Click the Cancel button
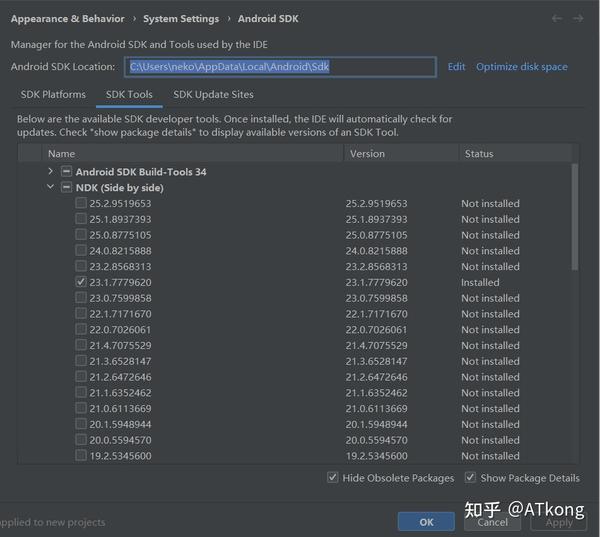The height and width of the screenshot is (537, 600). coord(492,522)
